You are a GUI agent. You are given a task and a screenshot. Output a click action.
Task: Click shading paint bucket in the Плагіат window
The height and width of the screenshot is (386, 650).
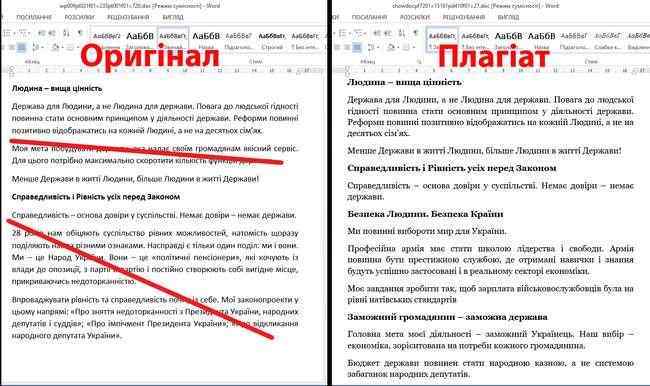tap(391, 47)
